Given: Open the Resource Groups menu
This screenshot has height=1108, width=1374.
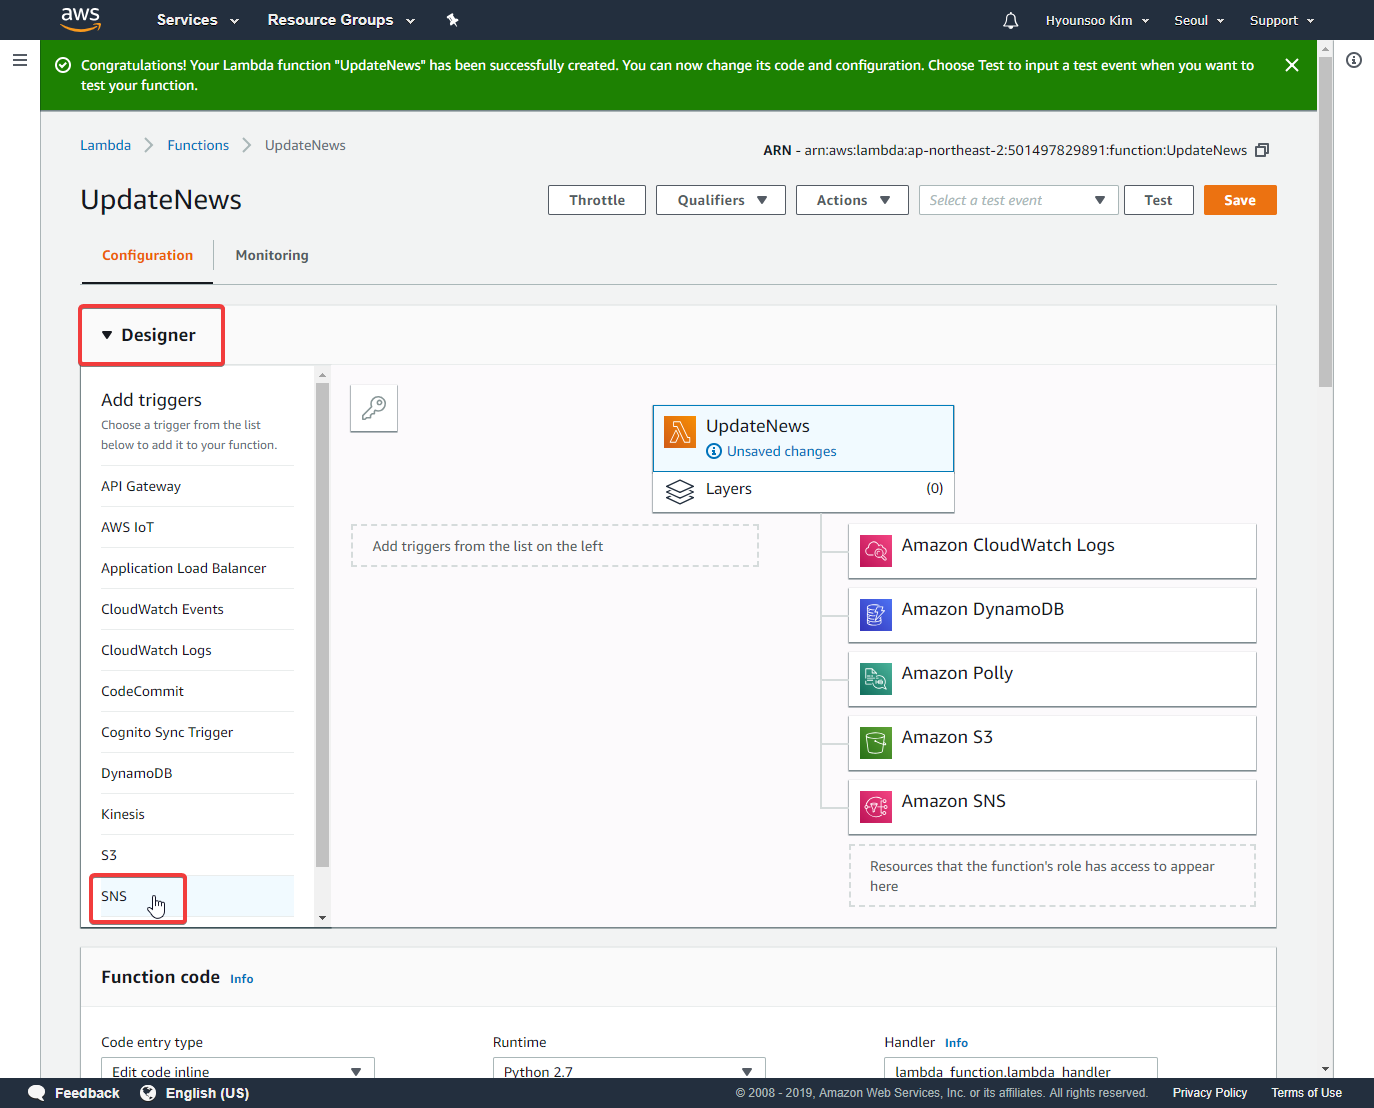Looking at the screenshot, I should 341,20.
